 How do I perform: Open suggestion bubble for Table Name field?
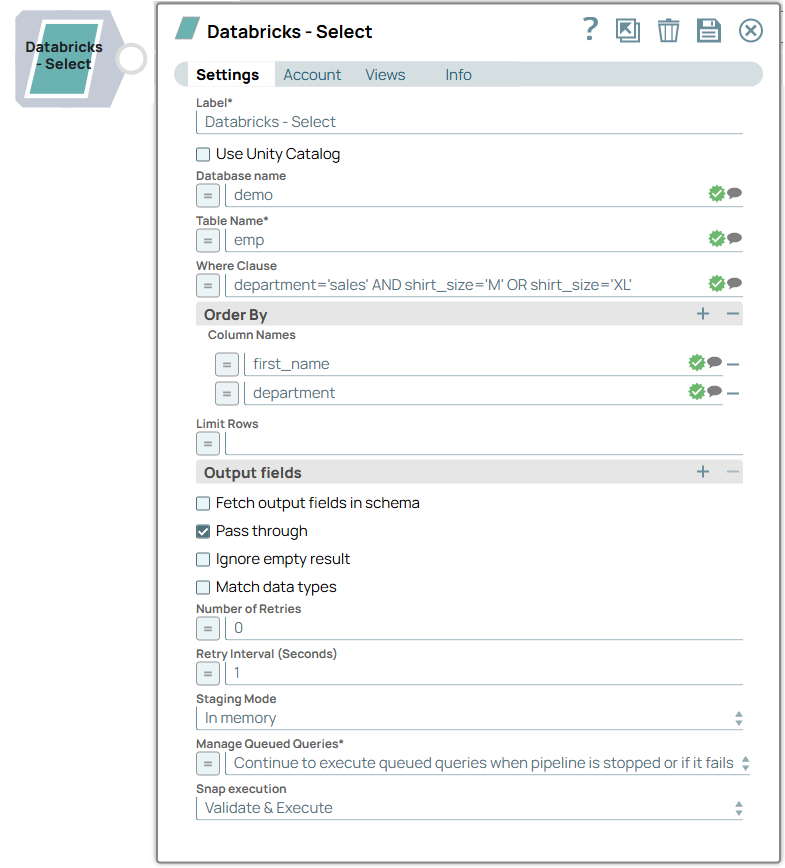point(735,239)
